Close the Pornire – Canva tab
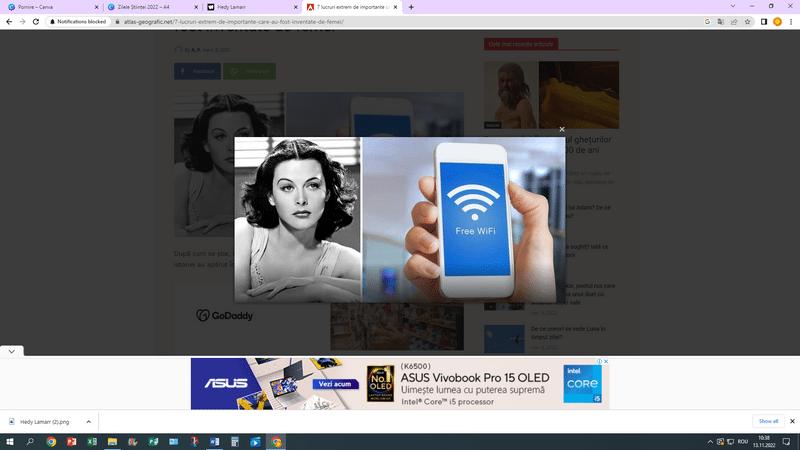Image resolution: width=800 pixels, height=450 pixels. [96, 7]
